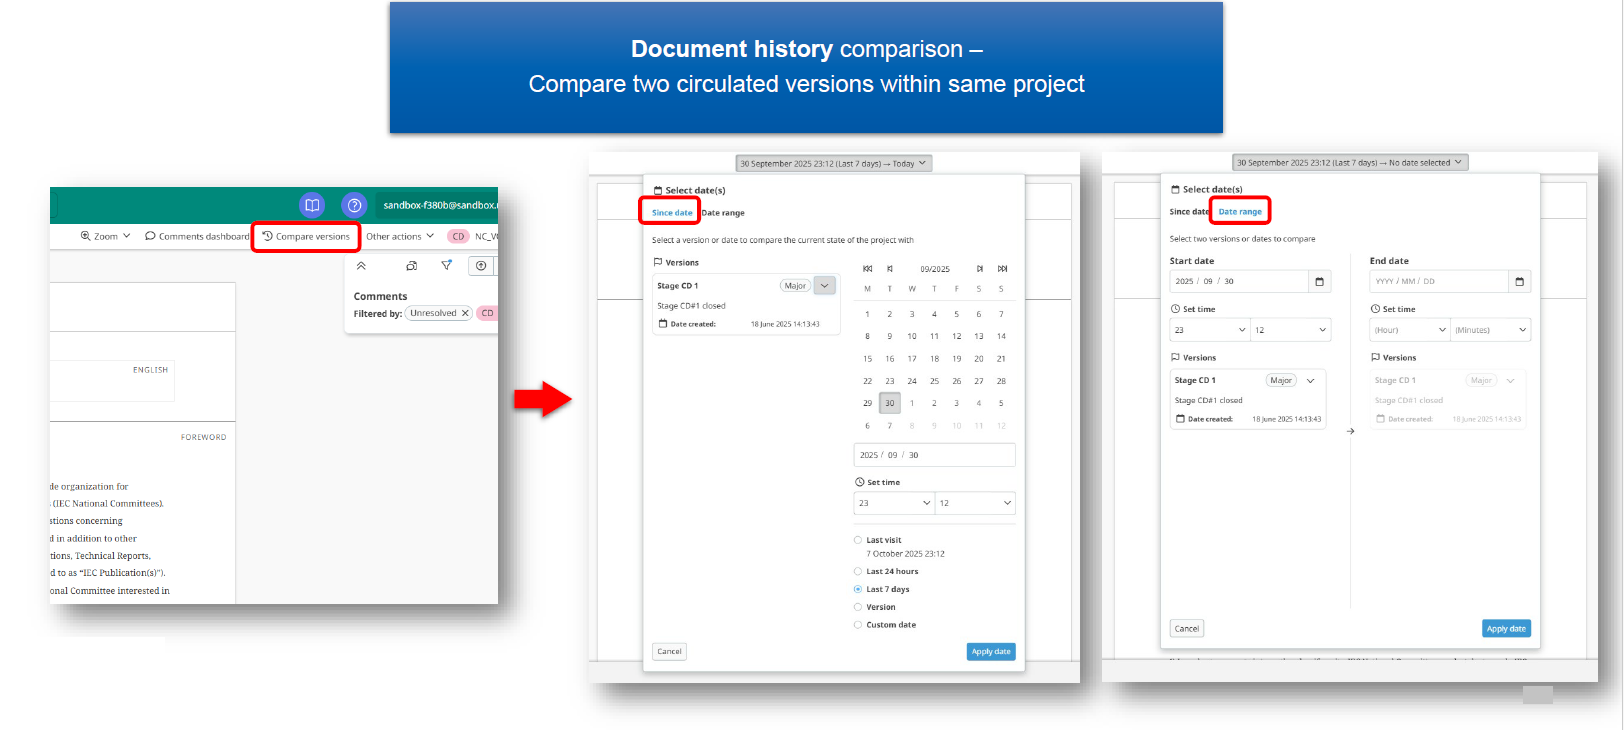Click the comments filter funnel icon
The image size is (1624, 730).
click(x=446, y=266)
